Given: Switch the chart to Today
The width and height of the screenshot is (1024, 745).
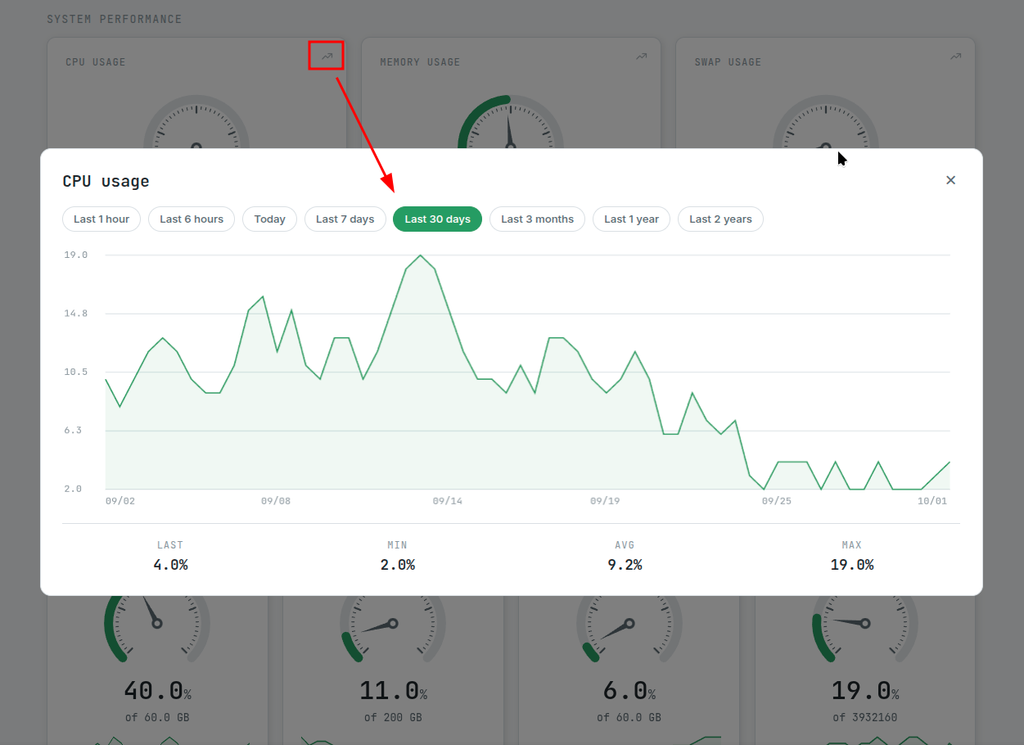Looking at the screenshot, I should (x=270, y=219).
